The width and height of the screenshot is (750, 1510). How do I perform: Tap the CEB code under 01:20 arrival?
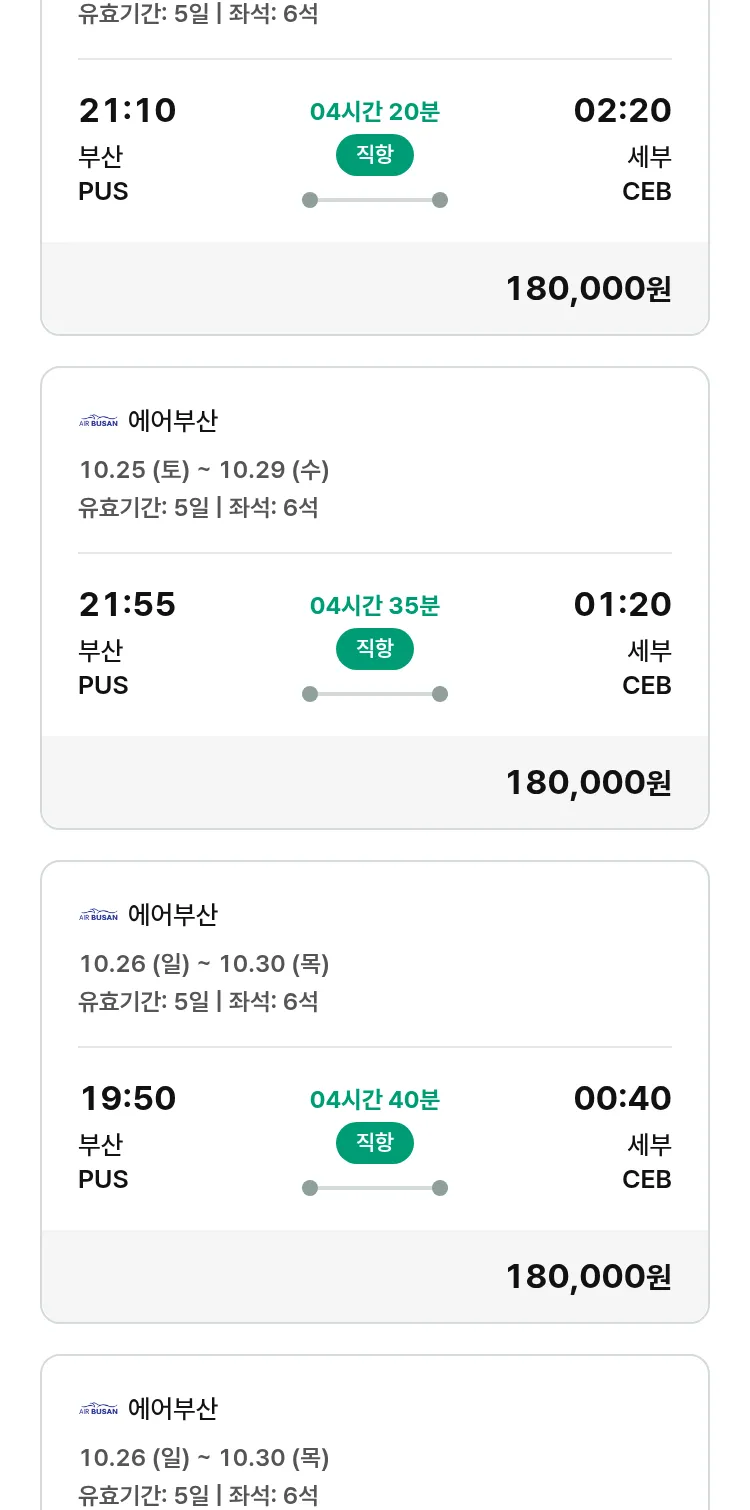coord(646,686)
